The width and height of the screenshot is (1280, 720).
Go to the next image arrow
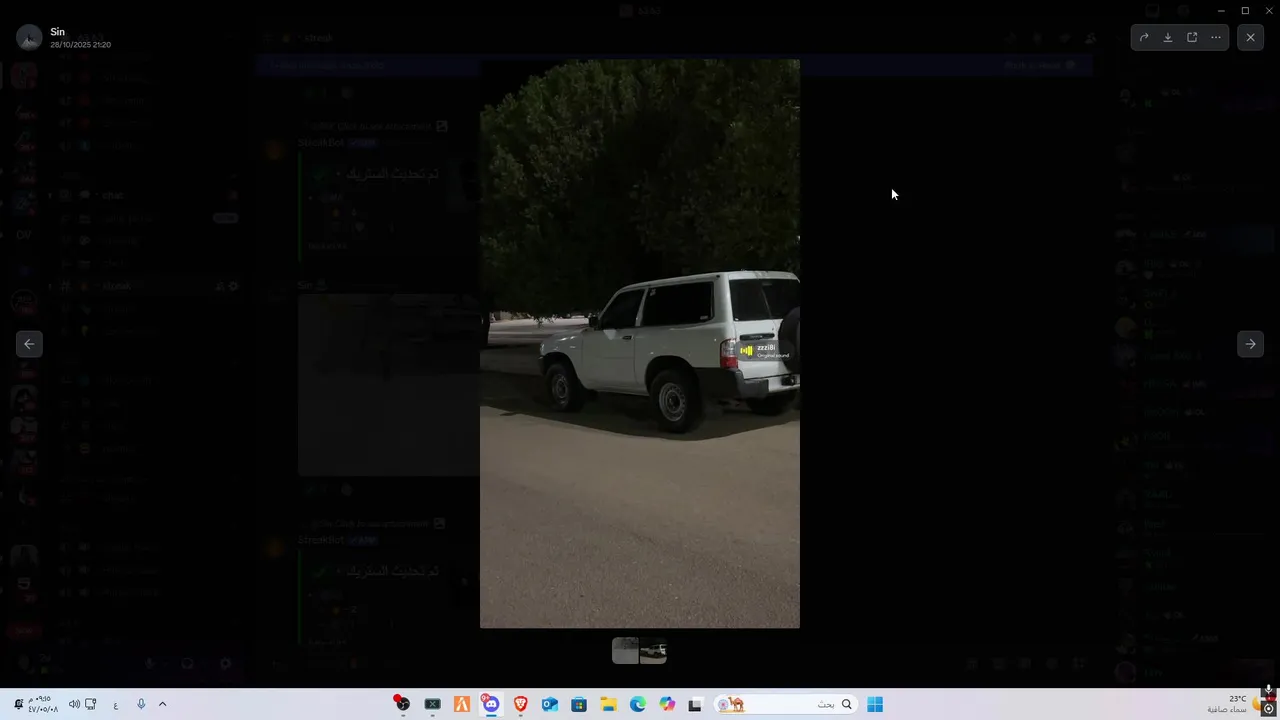[x=1250, y=344]
